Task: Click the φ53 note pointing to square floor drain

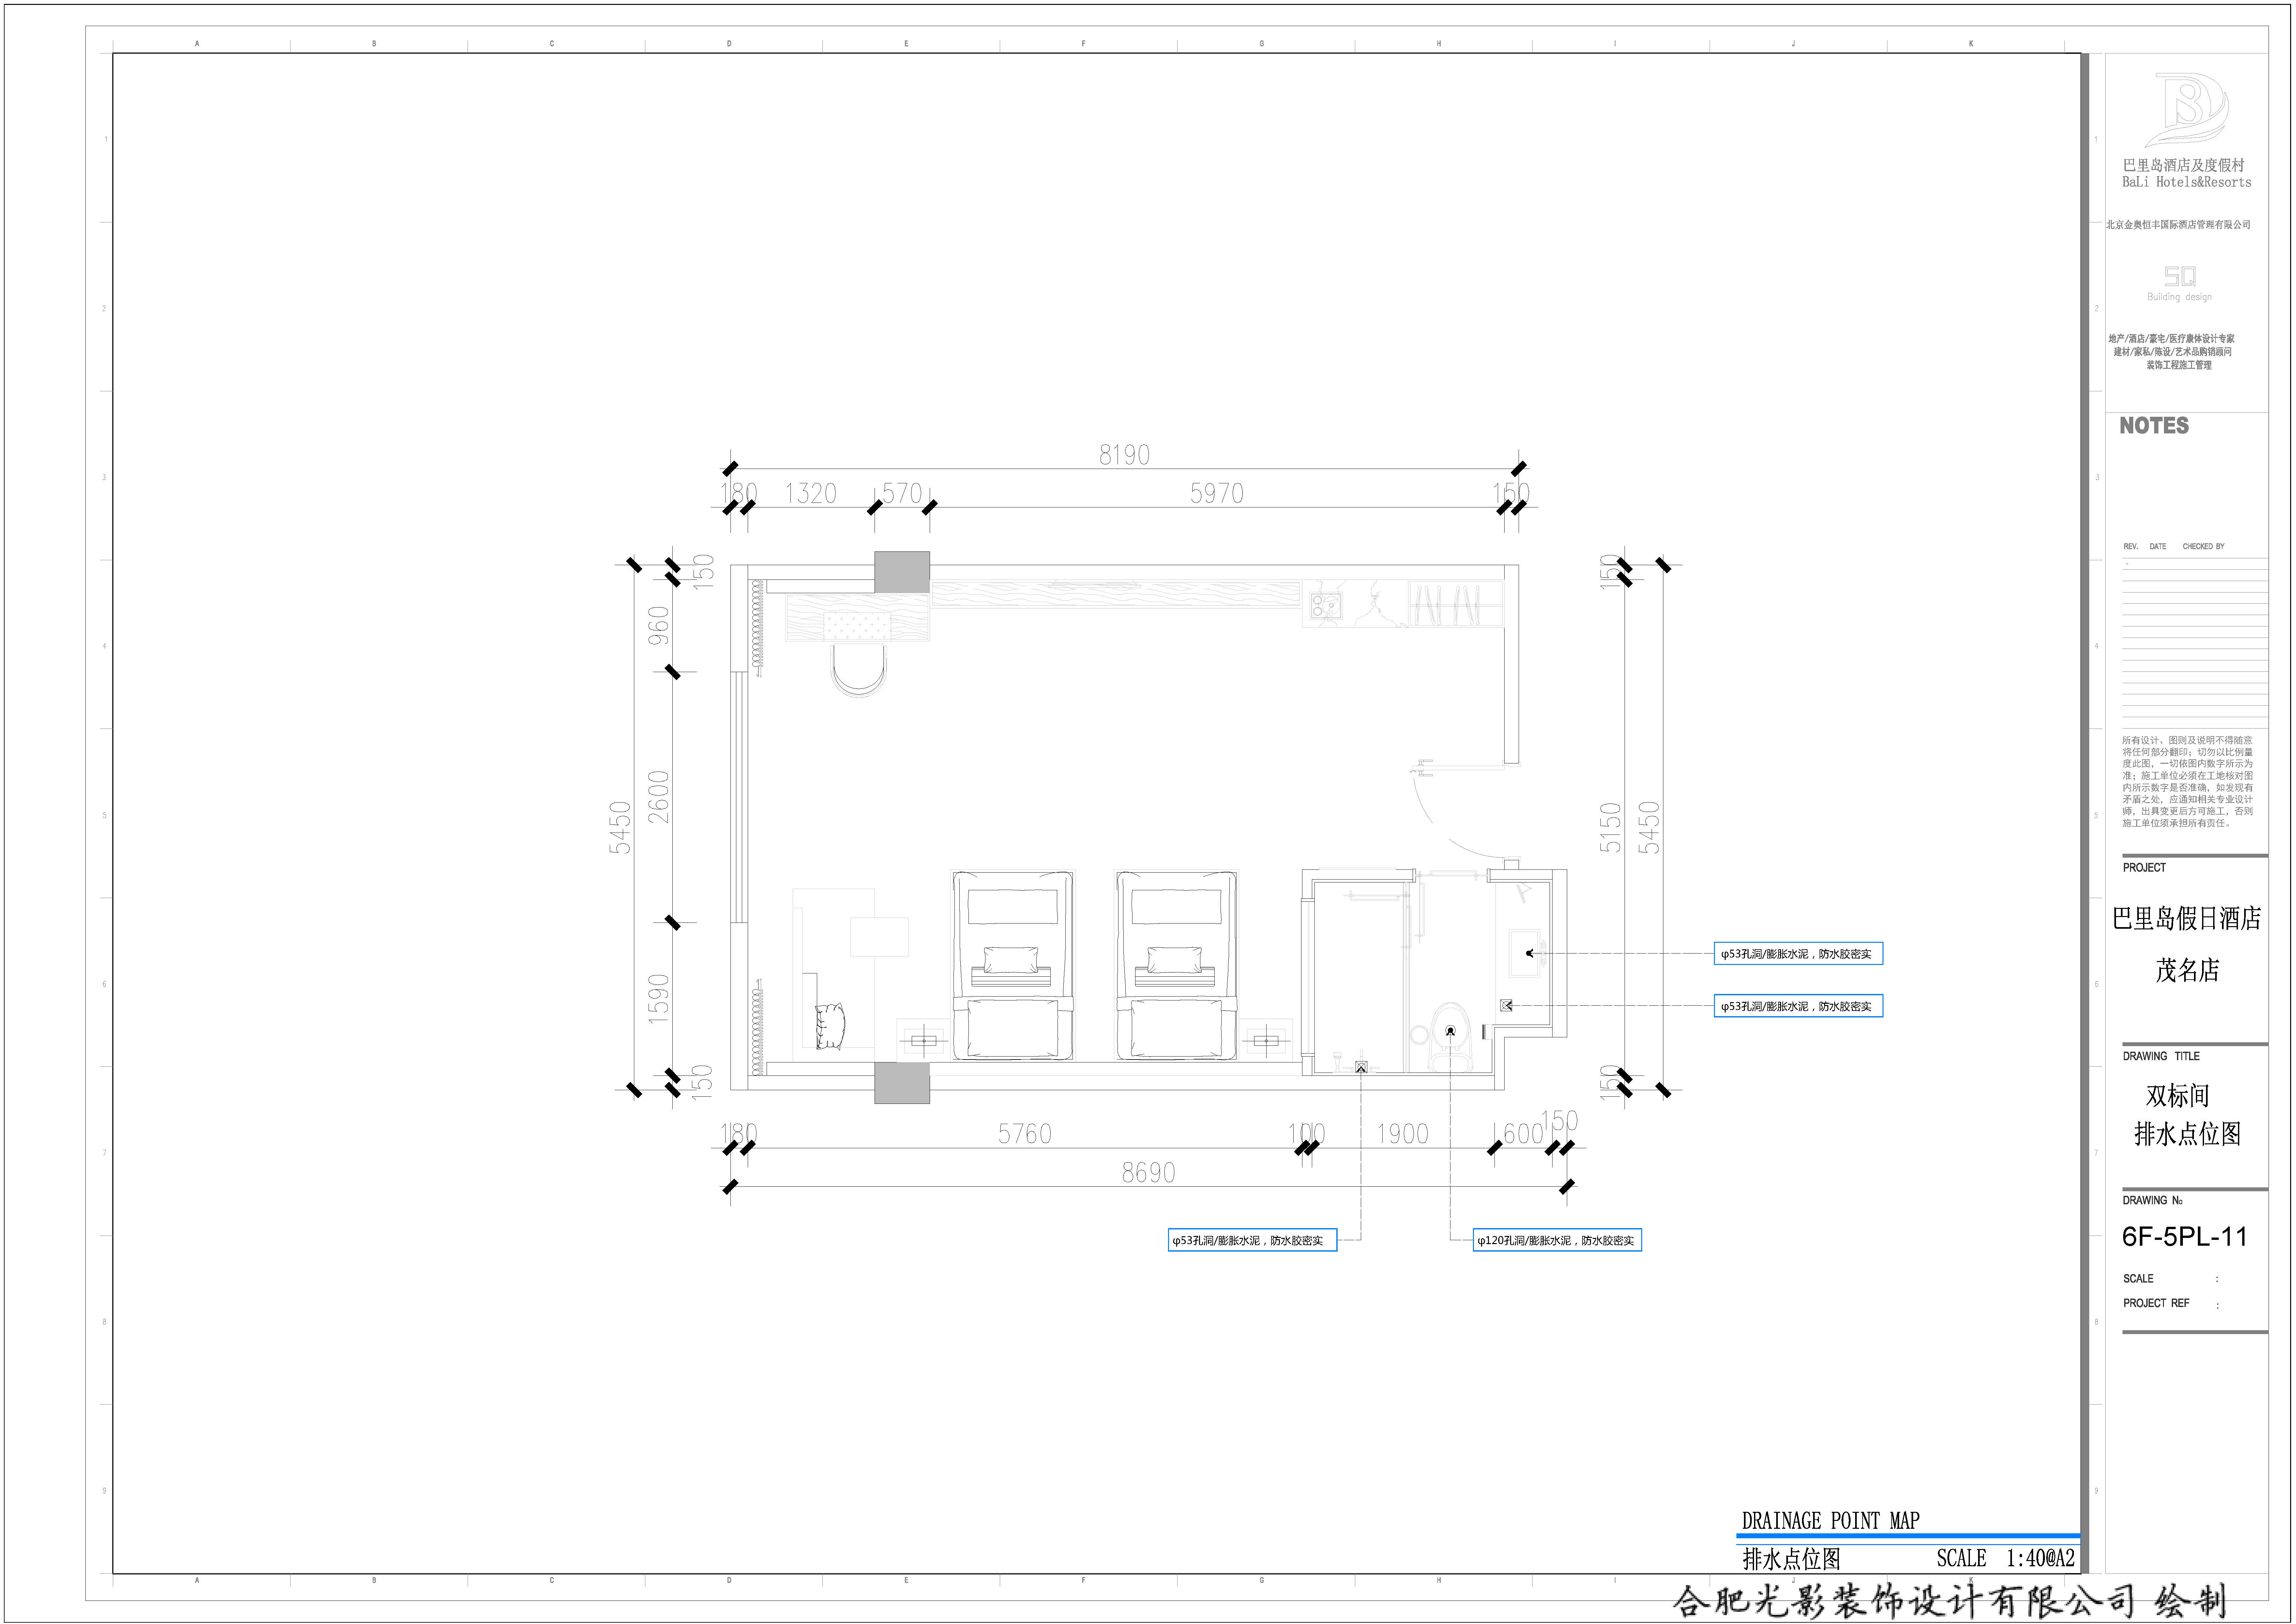Action: [1798, 1006]
